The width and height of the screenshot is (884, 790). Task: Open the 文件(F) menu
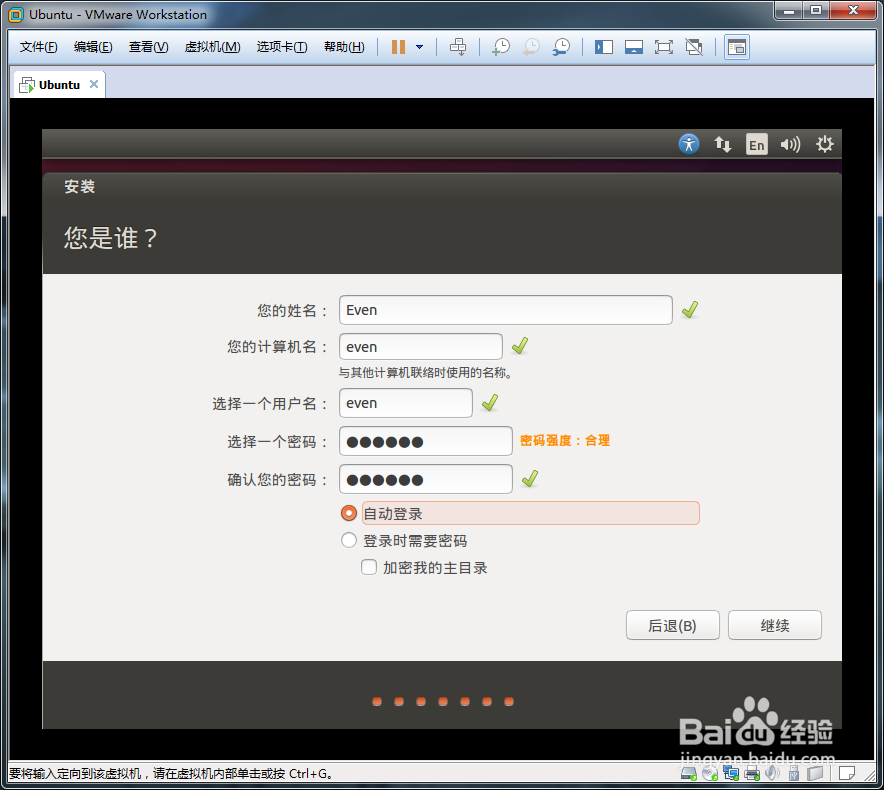pos(38,47)
